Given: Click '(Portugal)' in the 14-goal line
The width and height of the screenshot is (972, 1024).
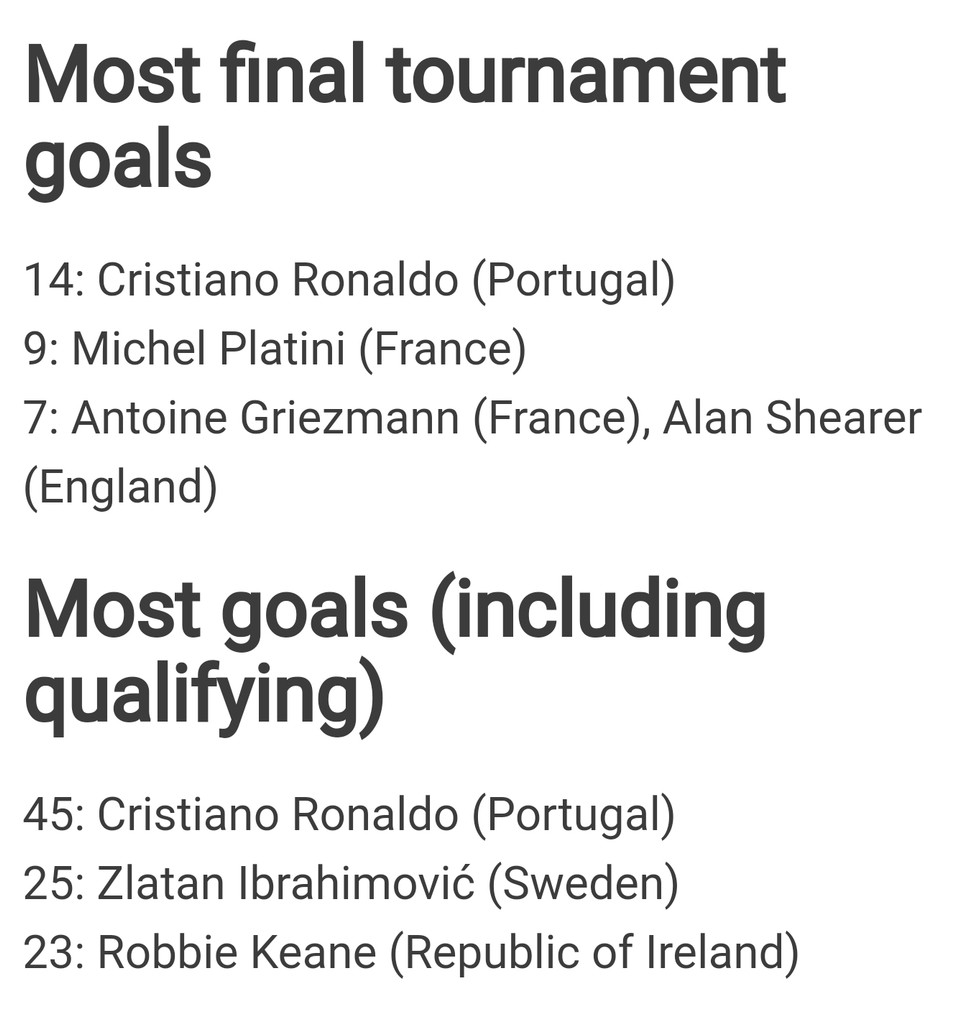Looking at the screenshot, I should 573,281.
